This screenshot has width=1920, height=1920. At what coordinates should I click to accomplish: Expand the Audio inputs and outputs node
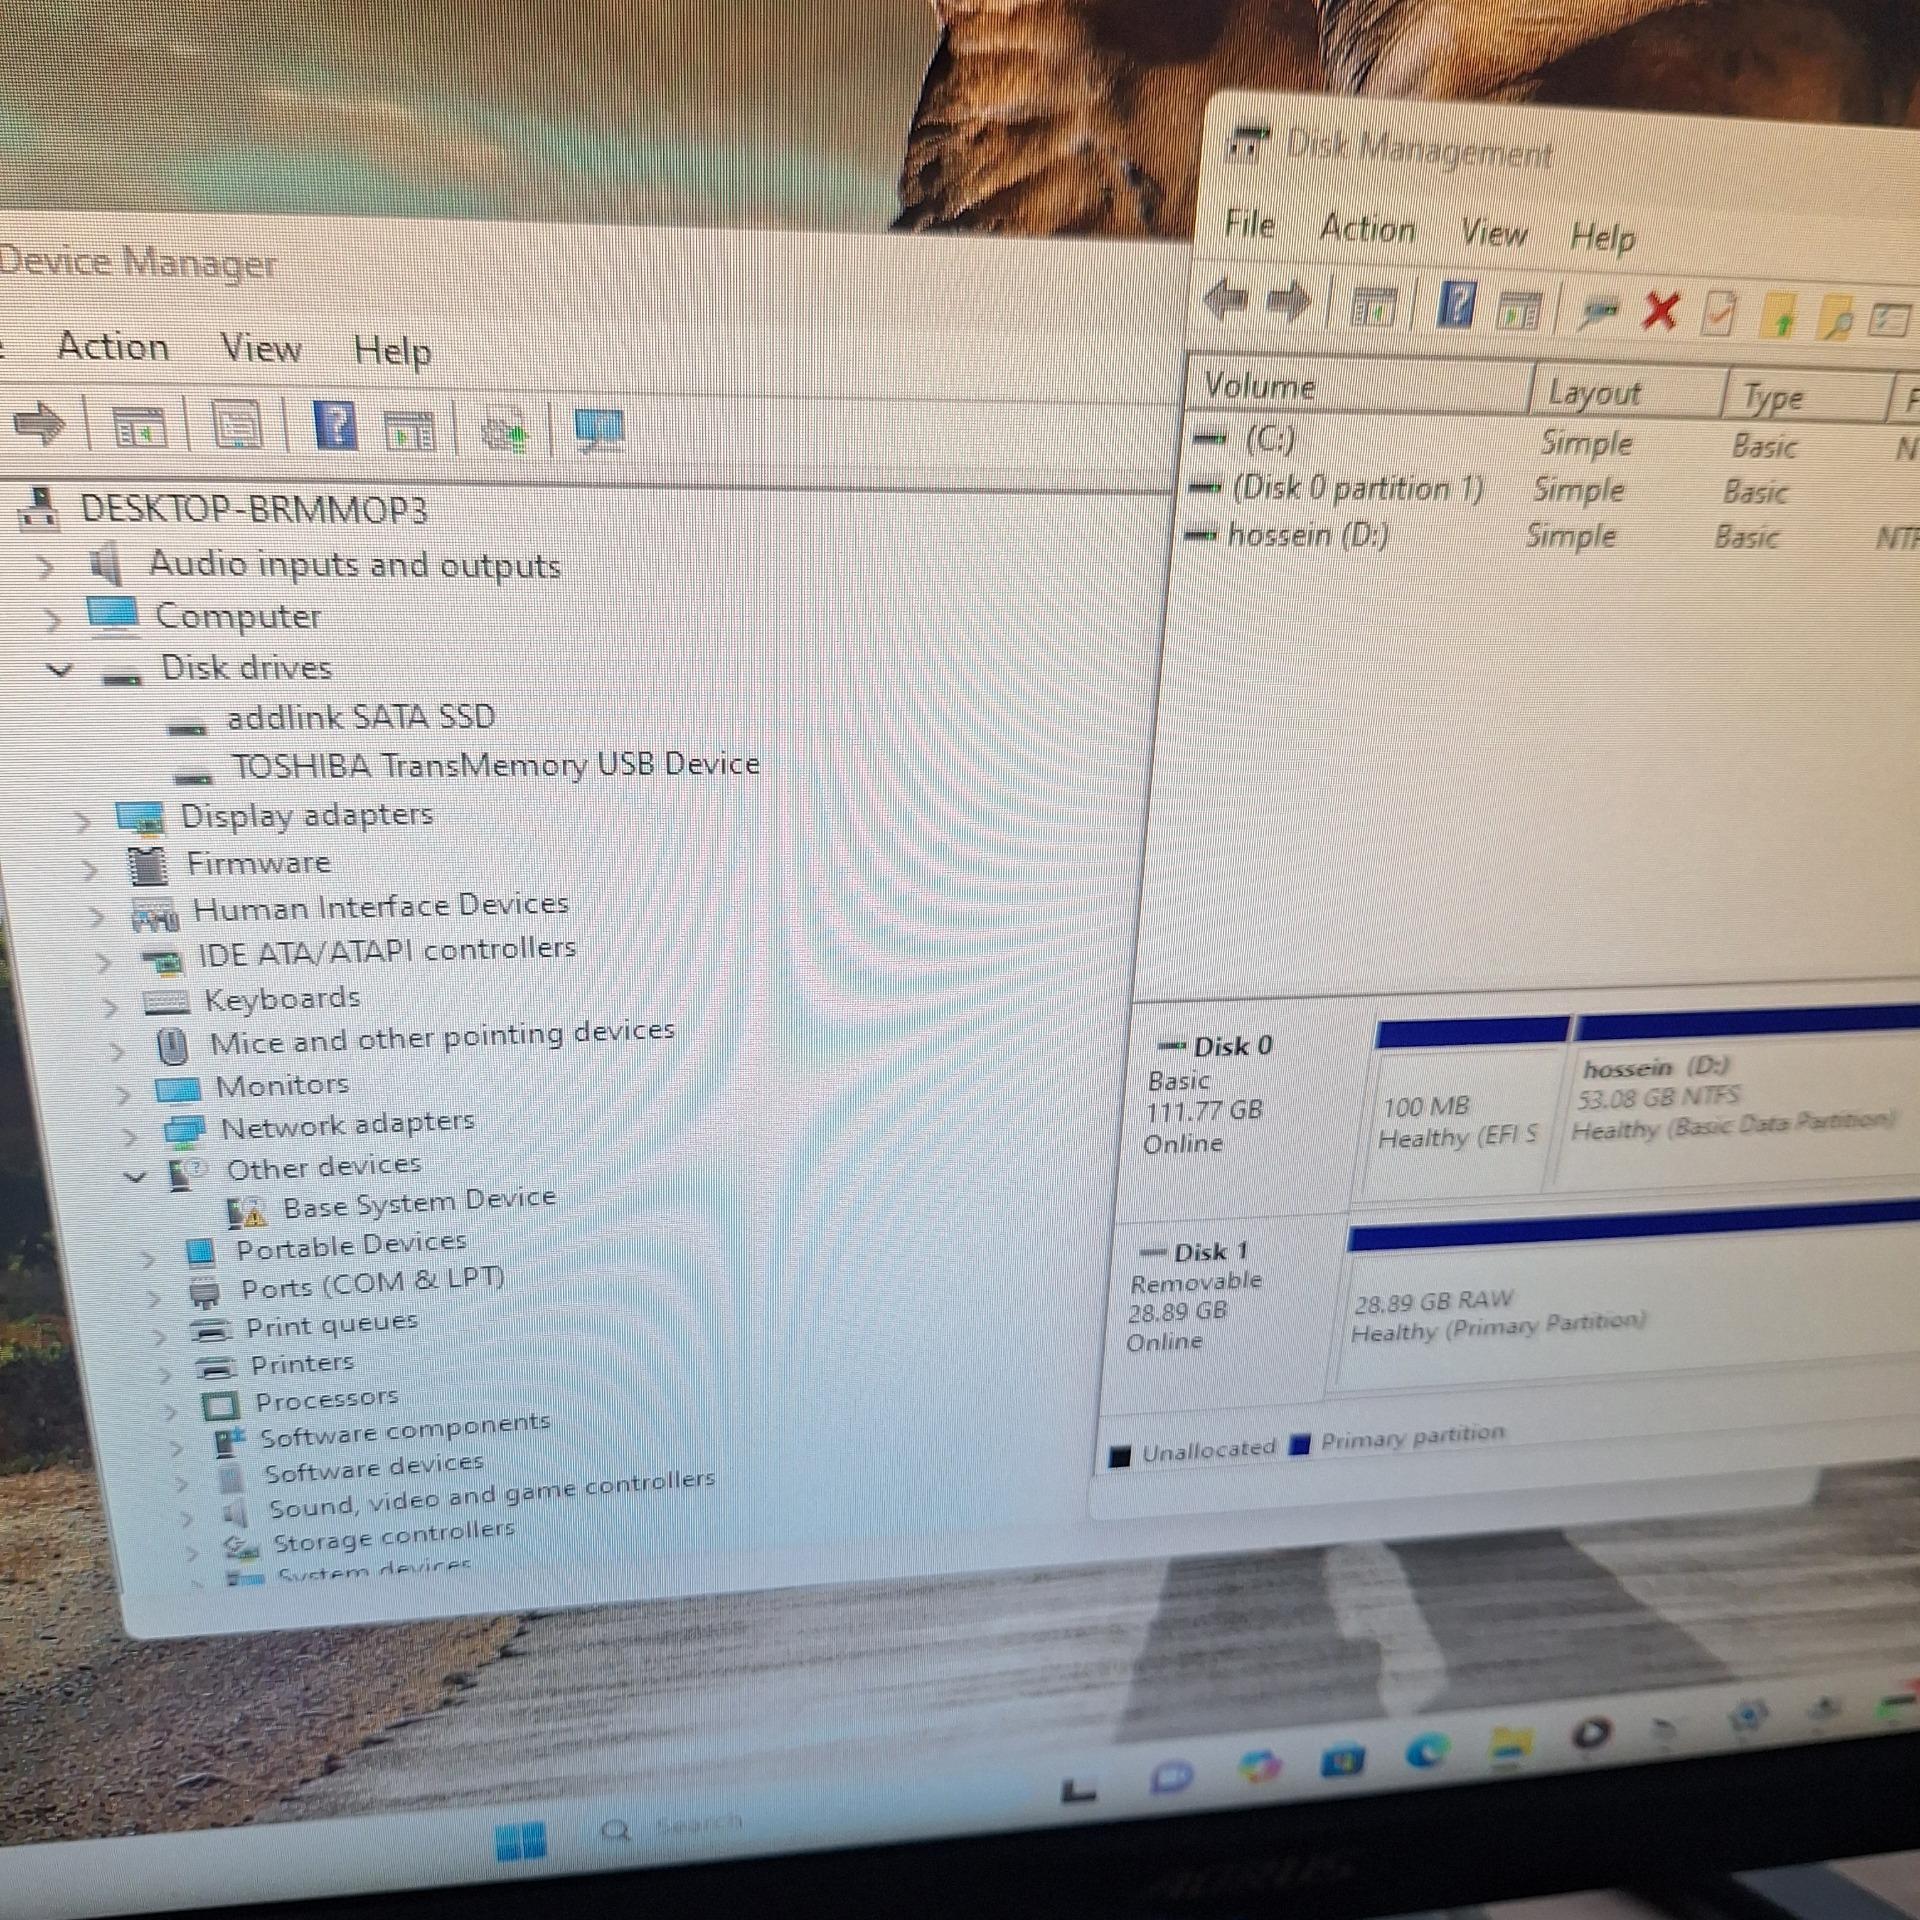[x=45, y=568]
